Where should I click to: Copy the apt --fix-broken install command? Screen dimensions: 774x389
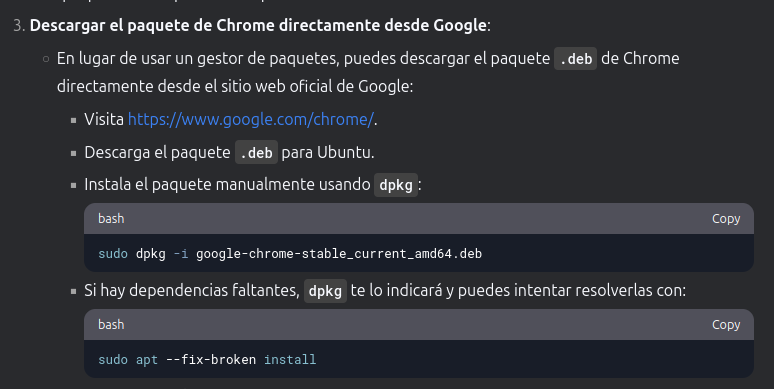[726, 325]
